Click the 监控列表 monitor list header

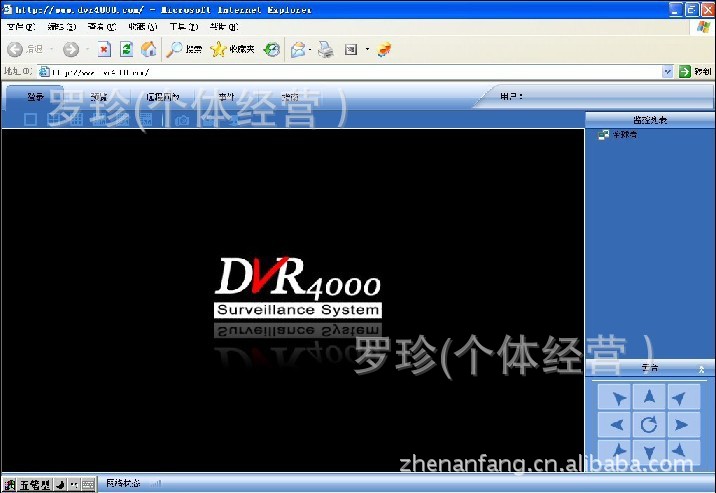pyautogui.click(x=650, y=120)
